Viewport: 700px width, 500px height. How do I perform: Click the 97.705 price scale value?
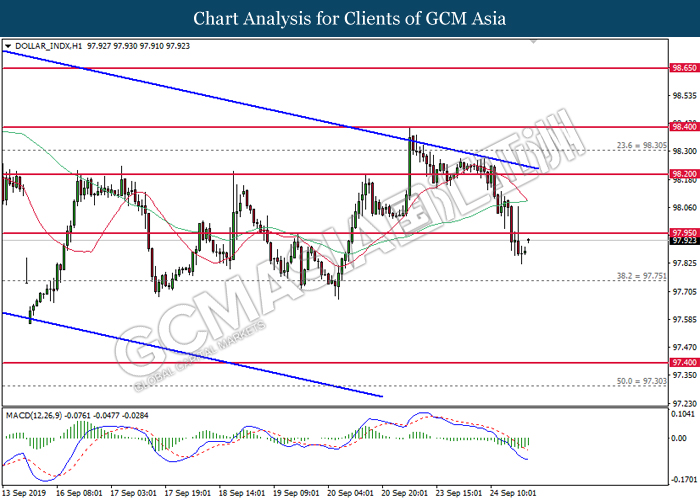coord(684,292)
